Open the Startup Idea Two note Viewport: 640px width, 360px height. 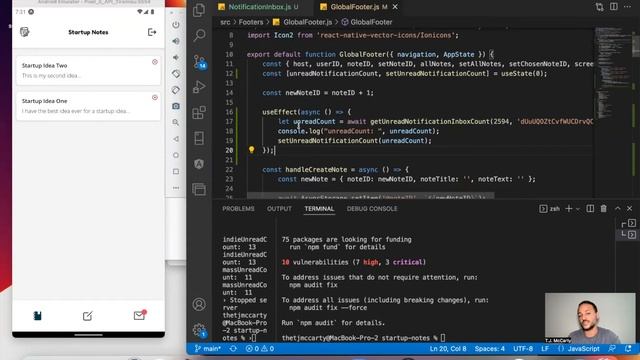click(88, 71)
